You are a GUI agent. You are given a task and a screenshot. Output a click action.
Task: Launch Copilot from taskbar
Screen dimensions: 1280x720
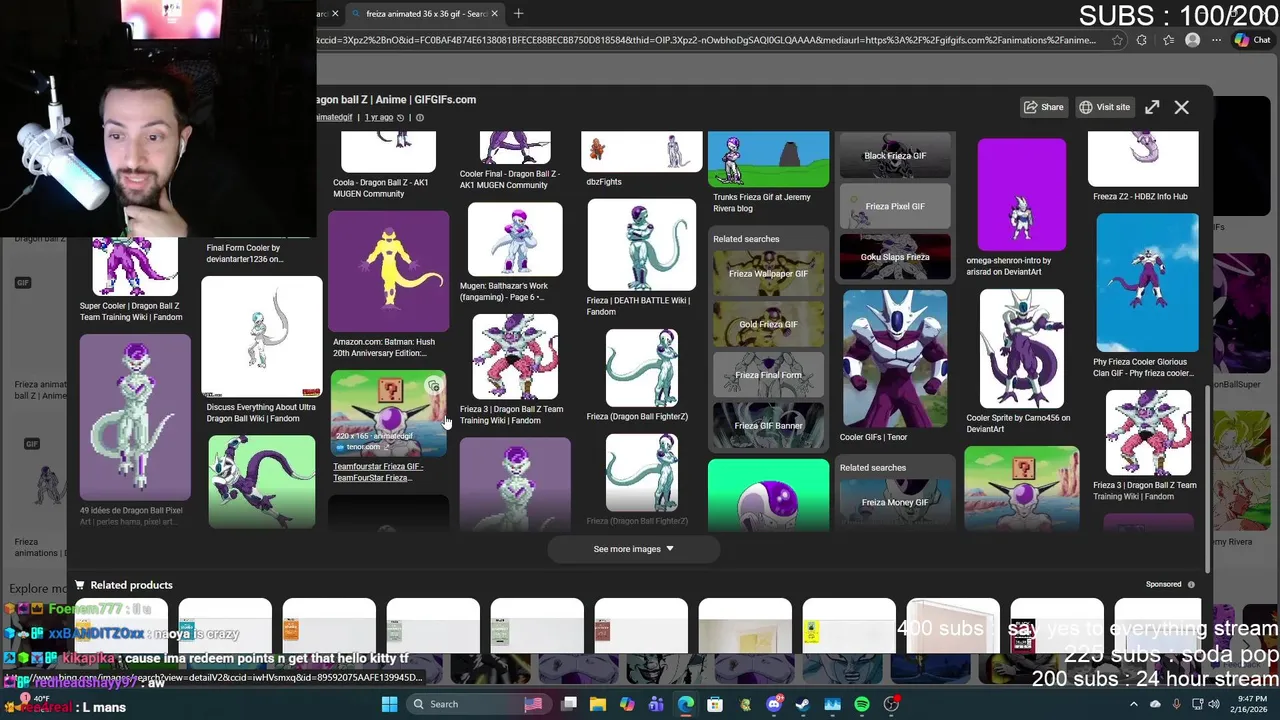(x=627, y=704)
